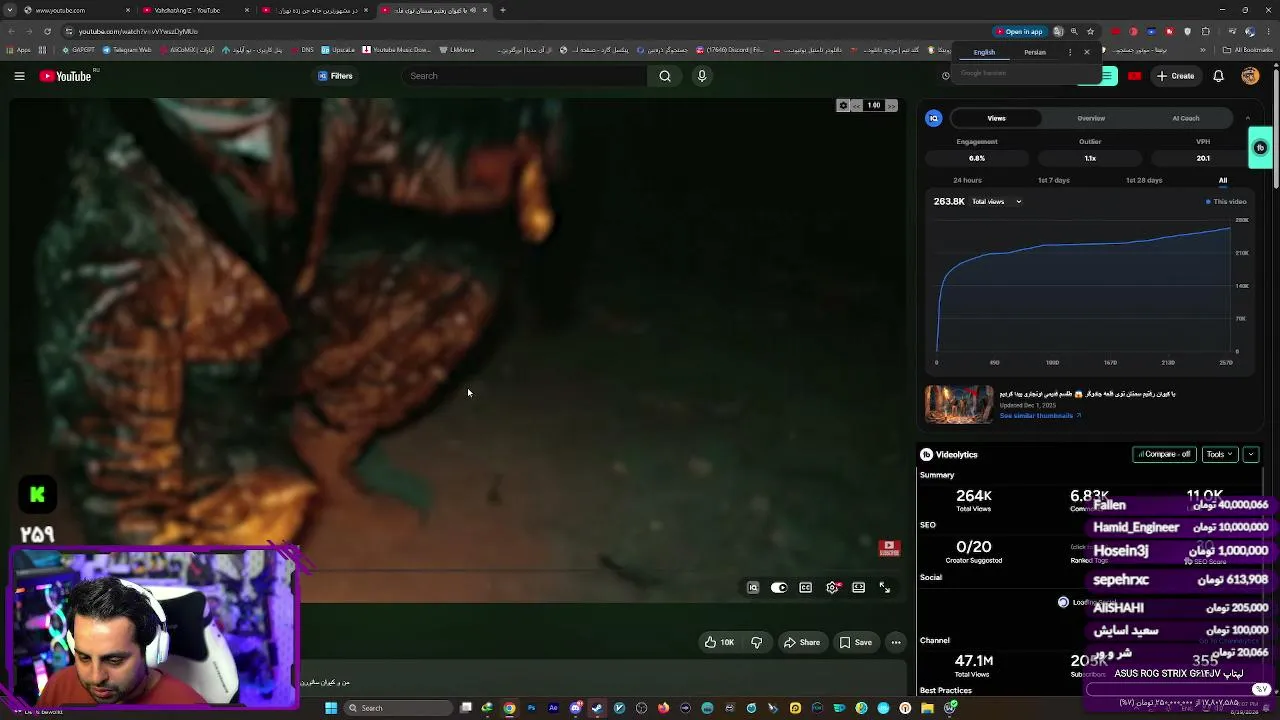The height and width of the screenshot is (720, 1280).
Task: Click the vidIQ icon in player controls
Action: tap(753, 588)
